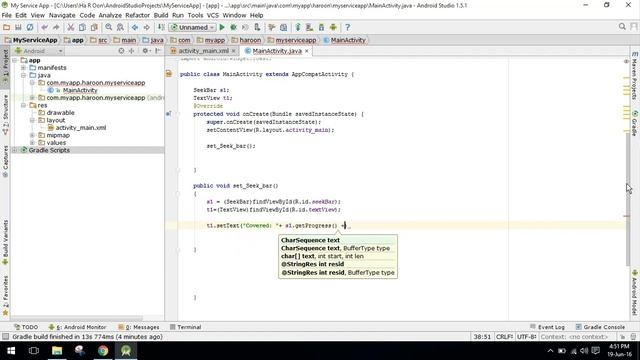Open the VCS menu
The height and width of the screenshot is (360, 640).
click(213, 15)
